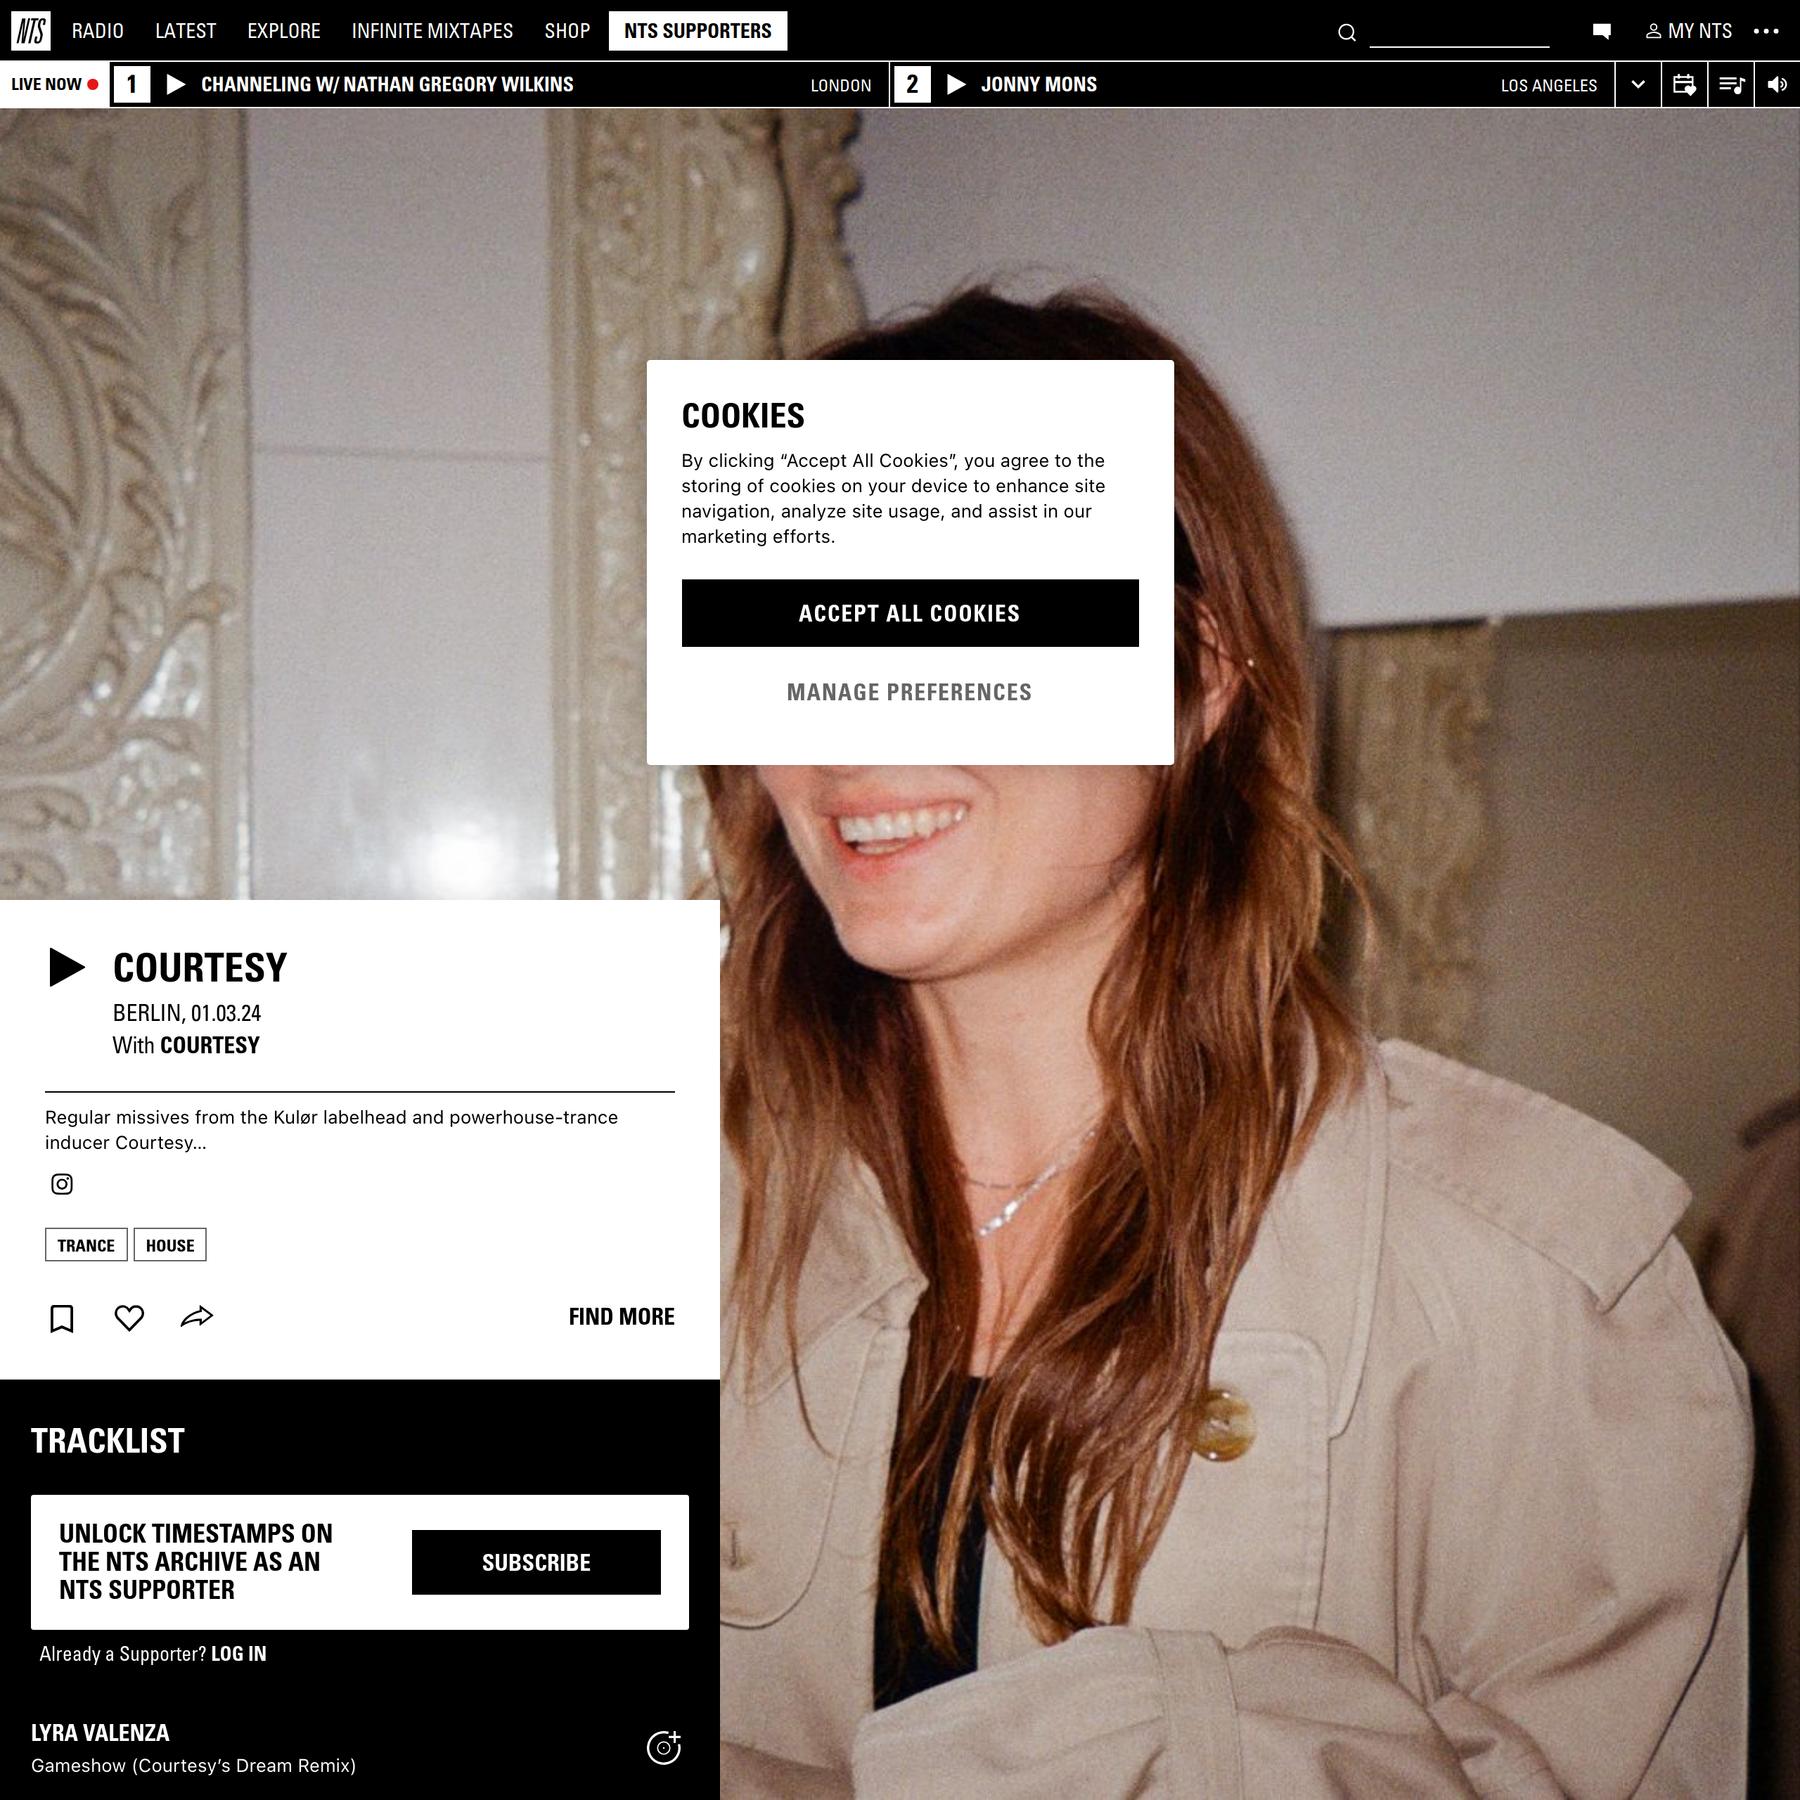Image resolution: width=1800 pixels, height=1800 pixels.
Task: Bookmark the Courtesy episode
Action: pyautogui.click(x=62, y=1318)
